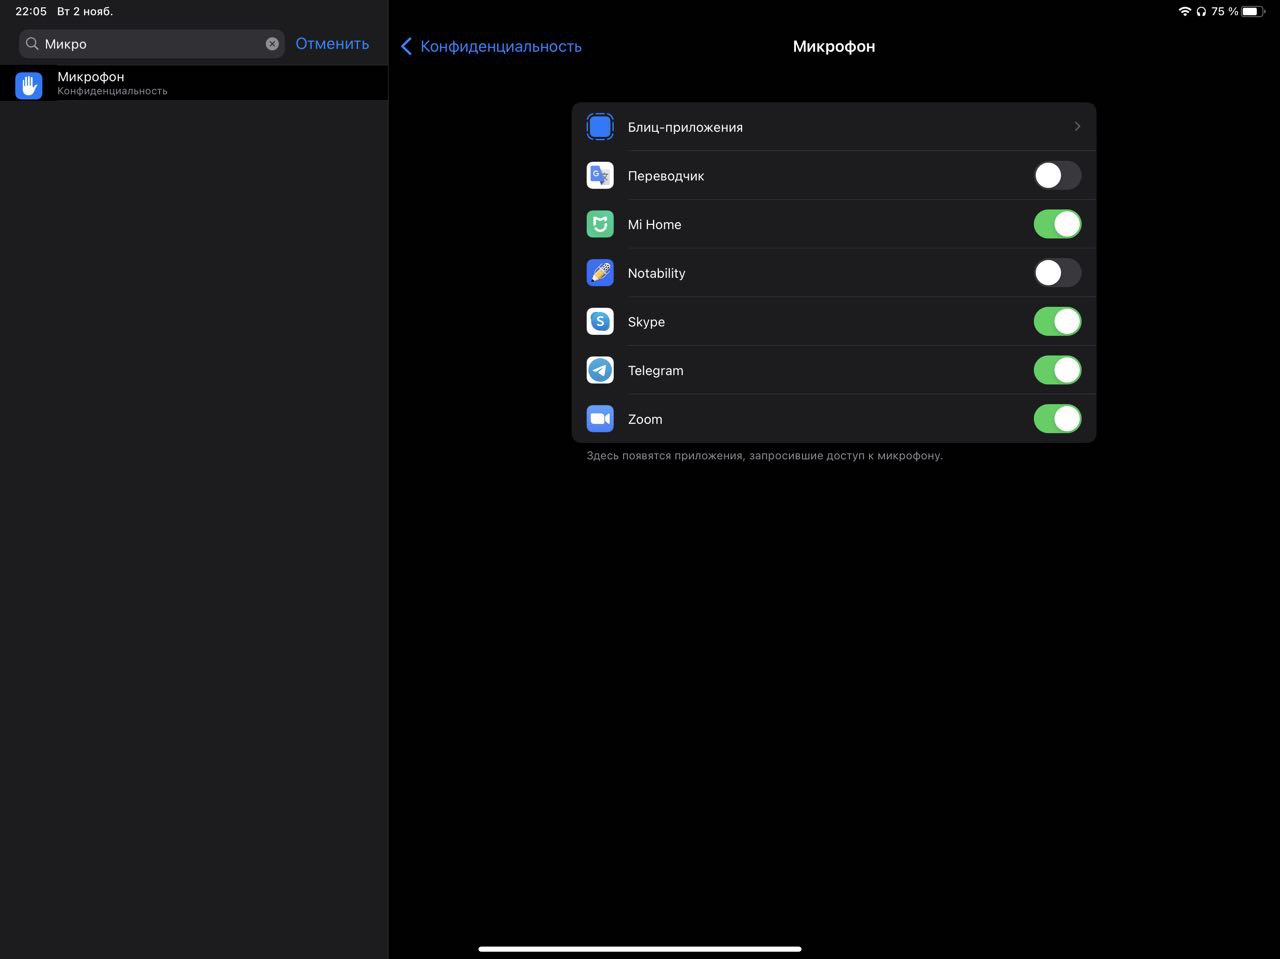Image resolution: width=1280 pixels, height=959 pixels.
Task: Click the Mi Home app icon
Action: 600,224
